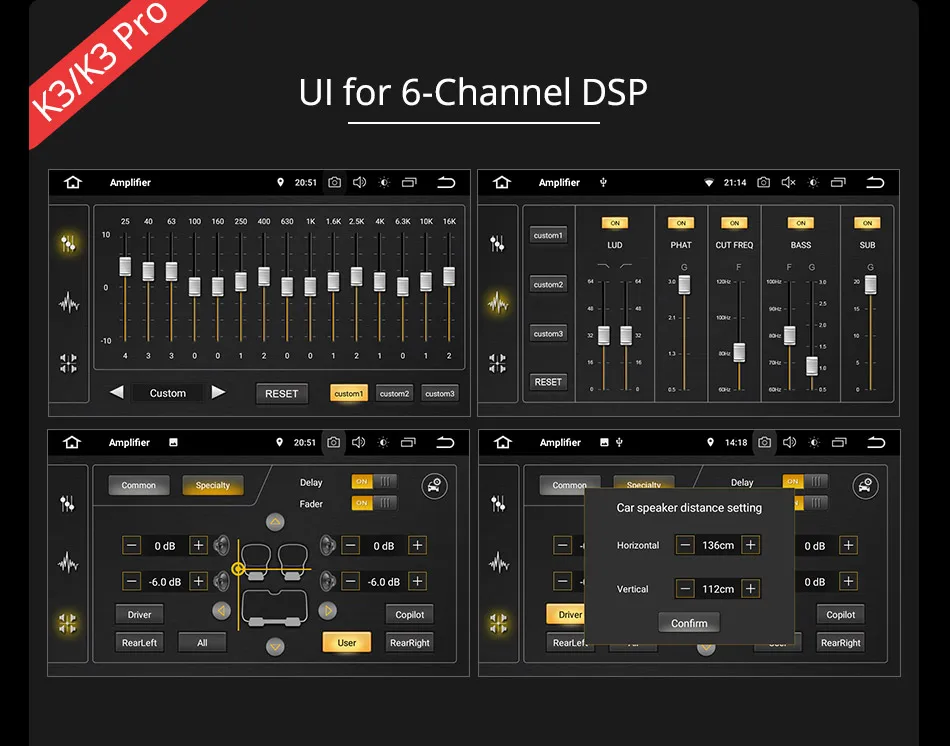Toggle Delay switch in bottom-right screen
Screen dimensions: 950x746
(805, 482)
